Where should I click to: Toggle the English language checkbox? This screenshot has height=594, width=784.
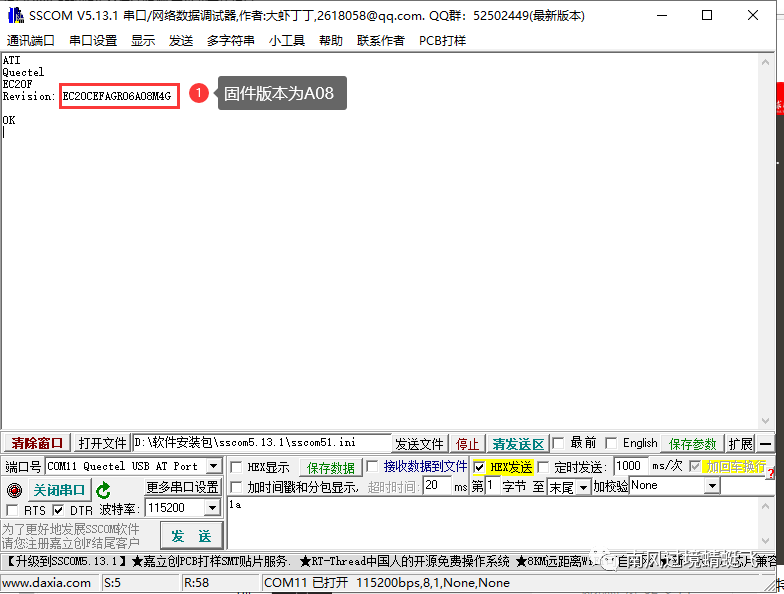pyautogui.click(x=611, y=443)
